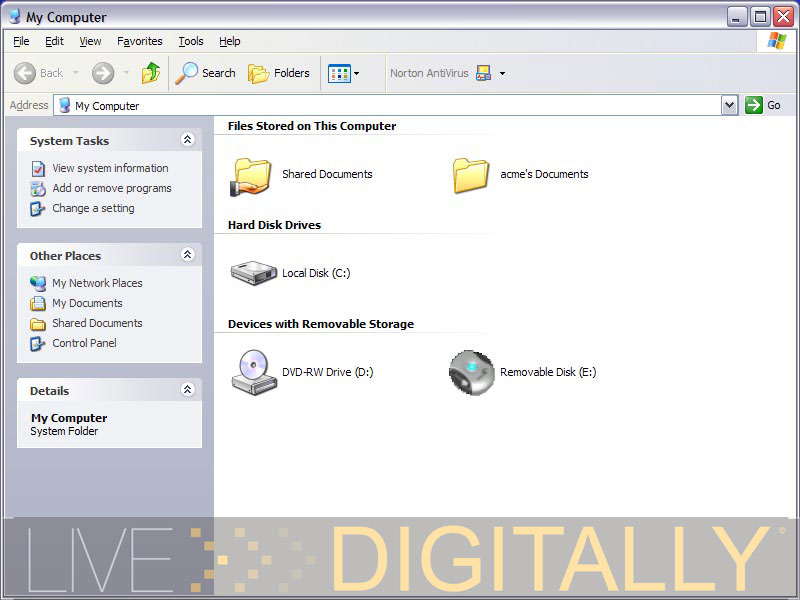Screen dimensions: 800x600
Task: Open the Views dropdown in toolbar
Action: click(x=343, y=73)
